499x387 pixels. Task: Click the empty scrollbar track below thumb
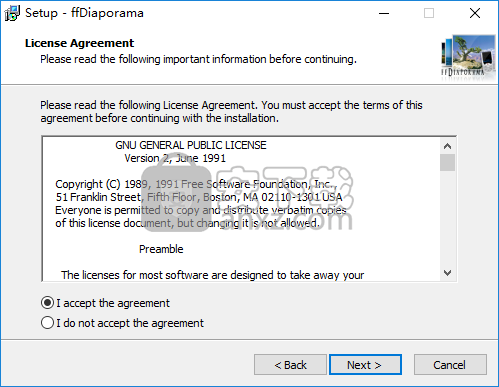point(447,218)
